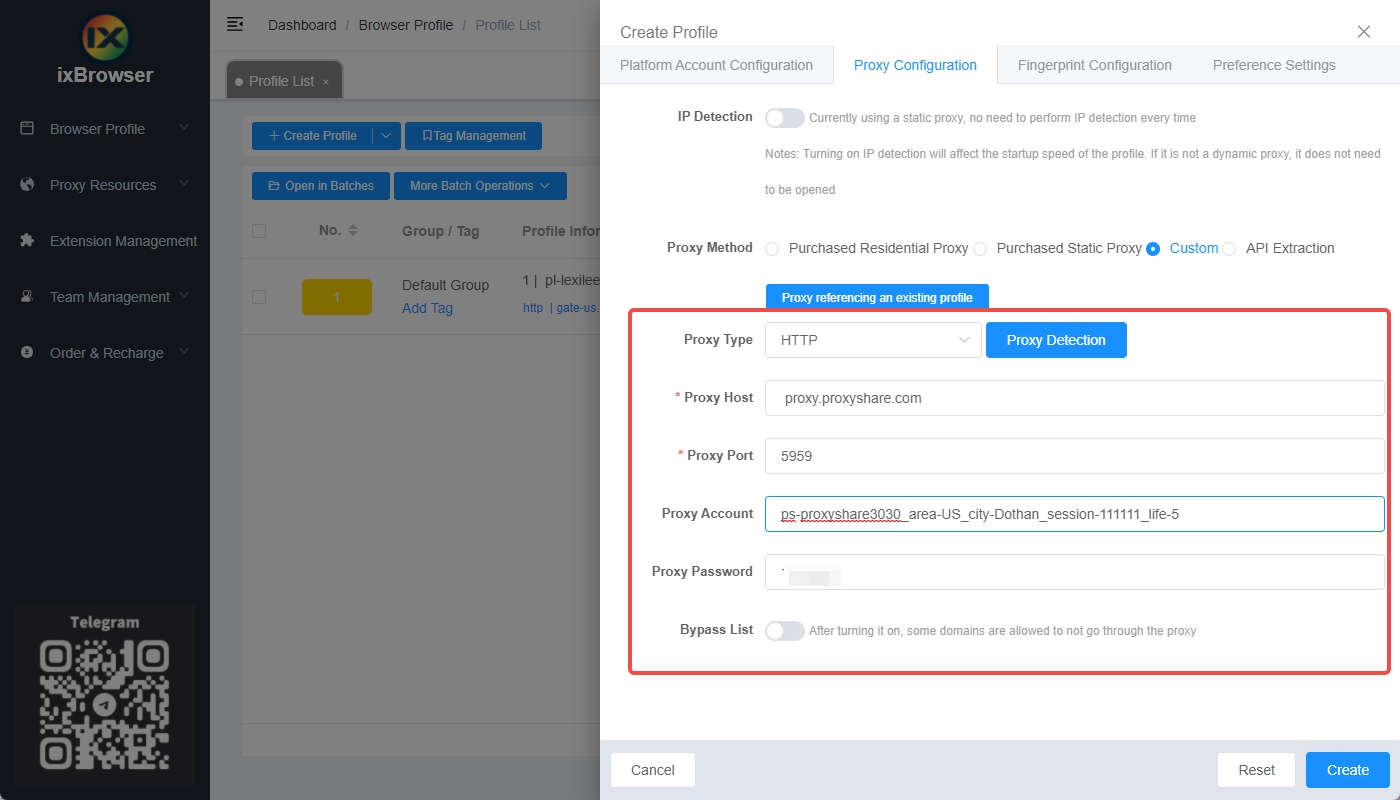Click the Team Management people icon

[x=27, y=297]
